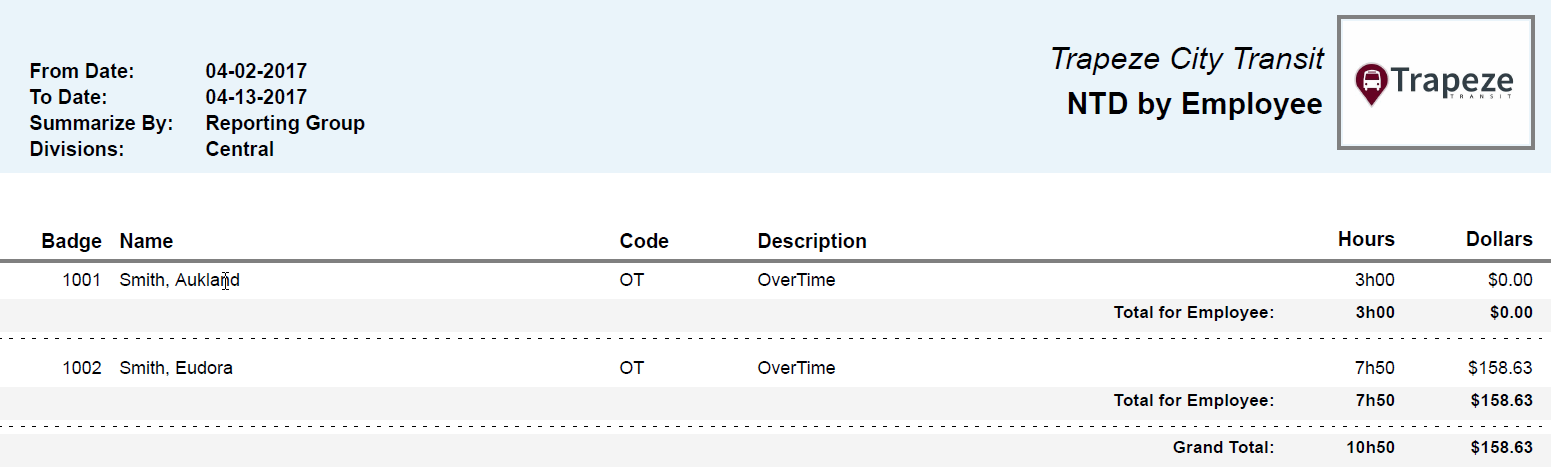Select employee name Smith, Aukland
Viewport: 1556px width, 473px height.
point(179,280)
